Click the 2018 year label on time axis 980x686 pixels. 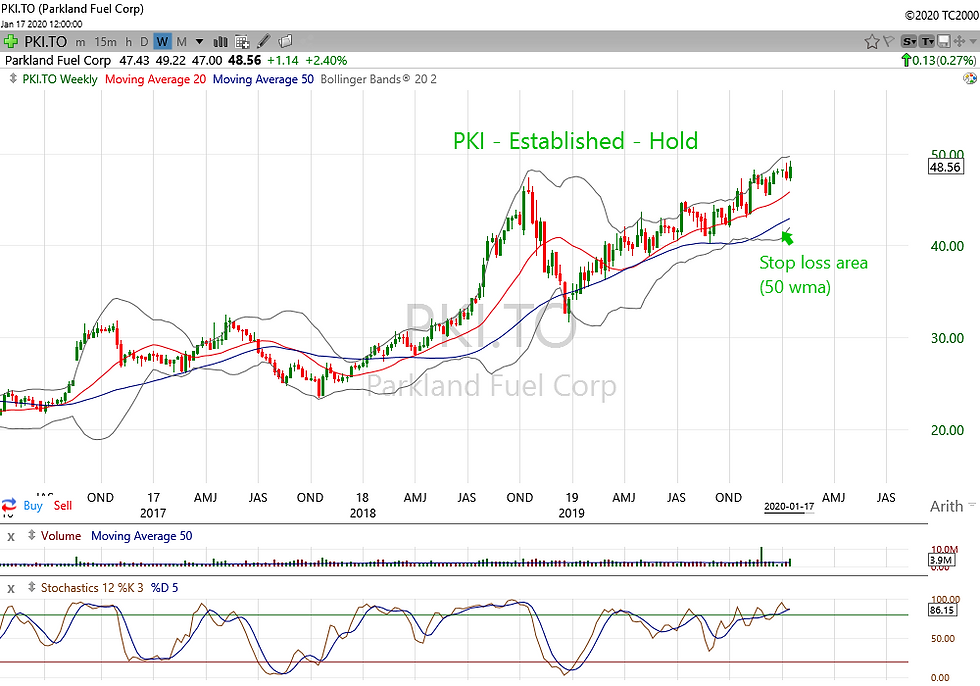[362, 514]
